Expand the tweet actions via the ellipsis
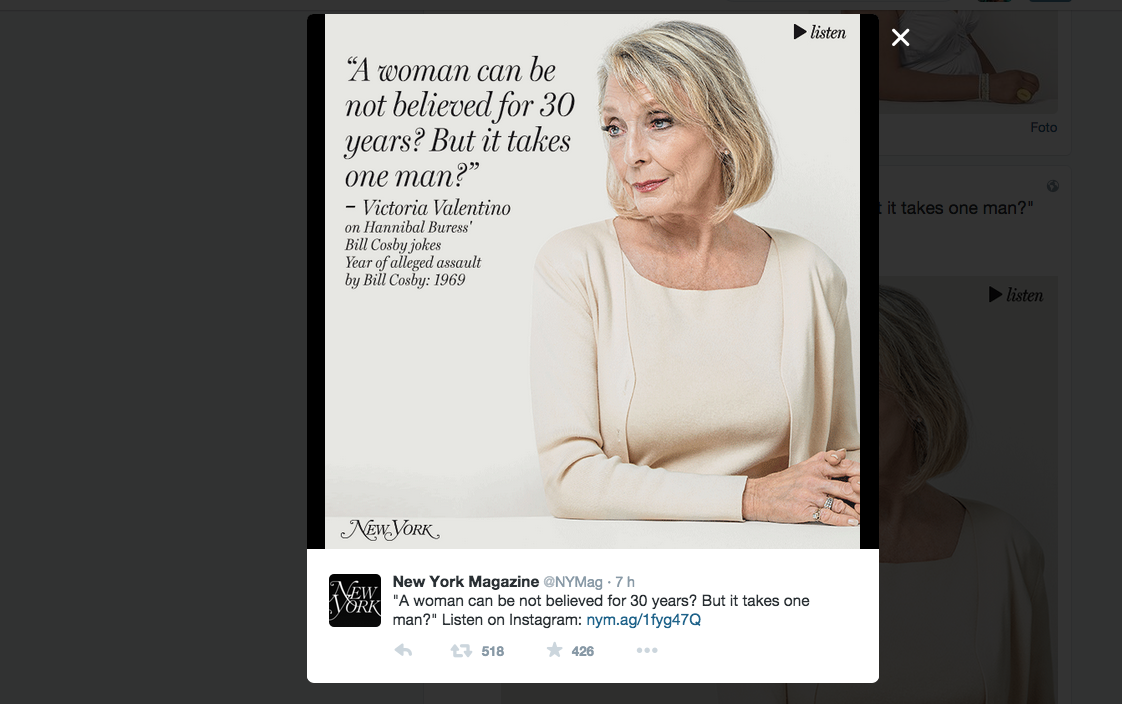 click(x=647, y=650)
